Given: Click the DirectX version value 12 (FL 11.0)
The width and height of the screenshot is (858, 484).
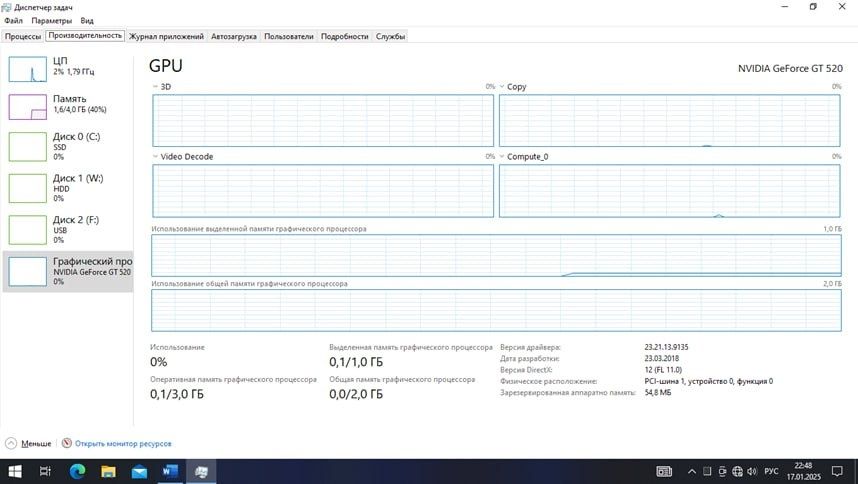Looking at the screenshot, I should 663,370.
